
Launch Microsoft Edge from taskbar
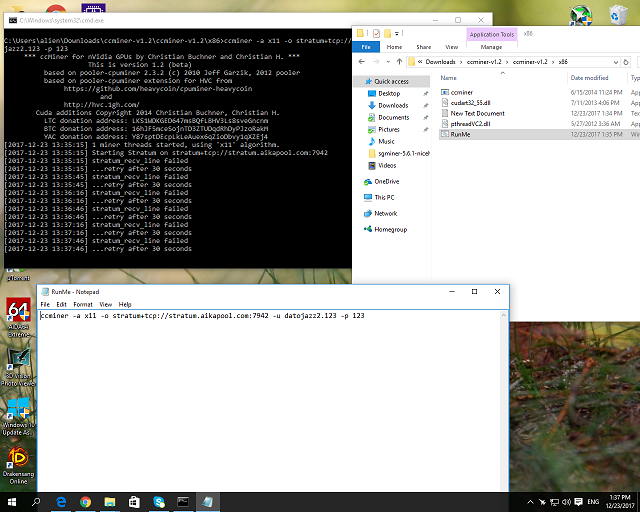pos(61,502)
